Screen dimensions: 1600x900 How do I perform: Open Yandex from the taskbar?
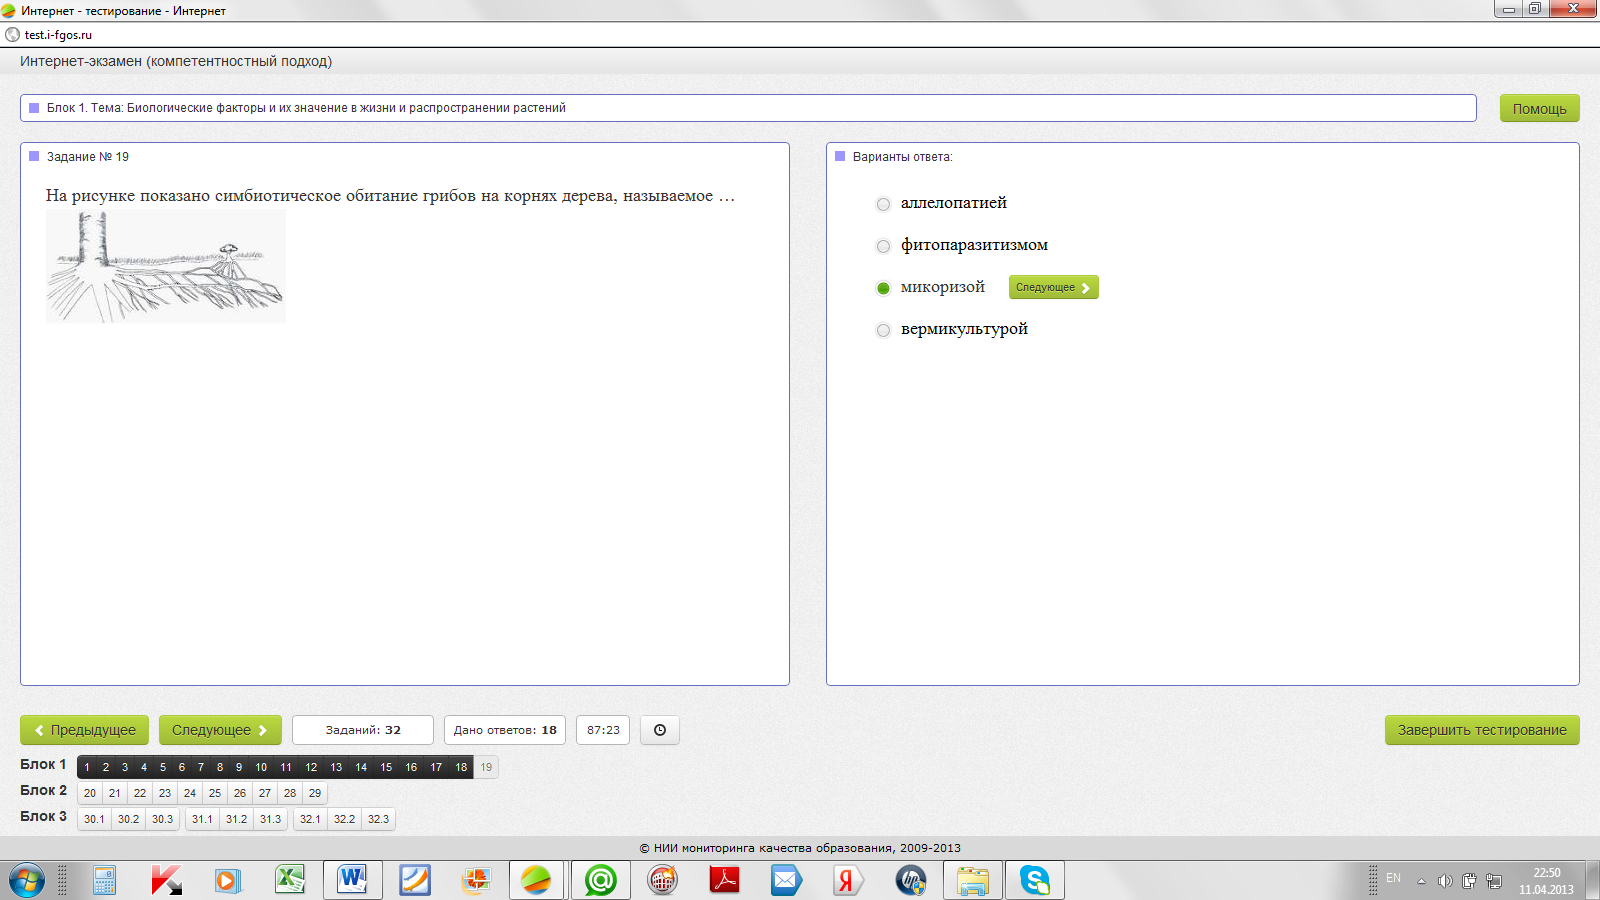pos(848,880)
